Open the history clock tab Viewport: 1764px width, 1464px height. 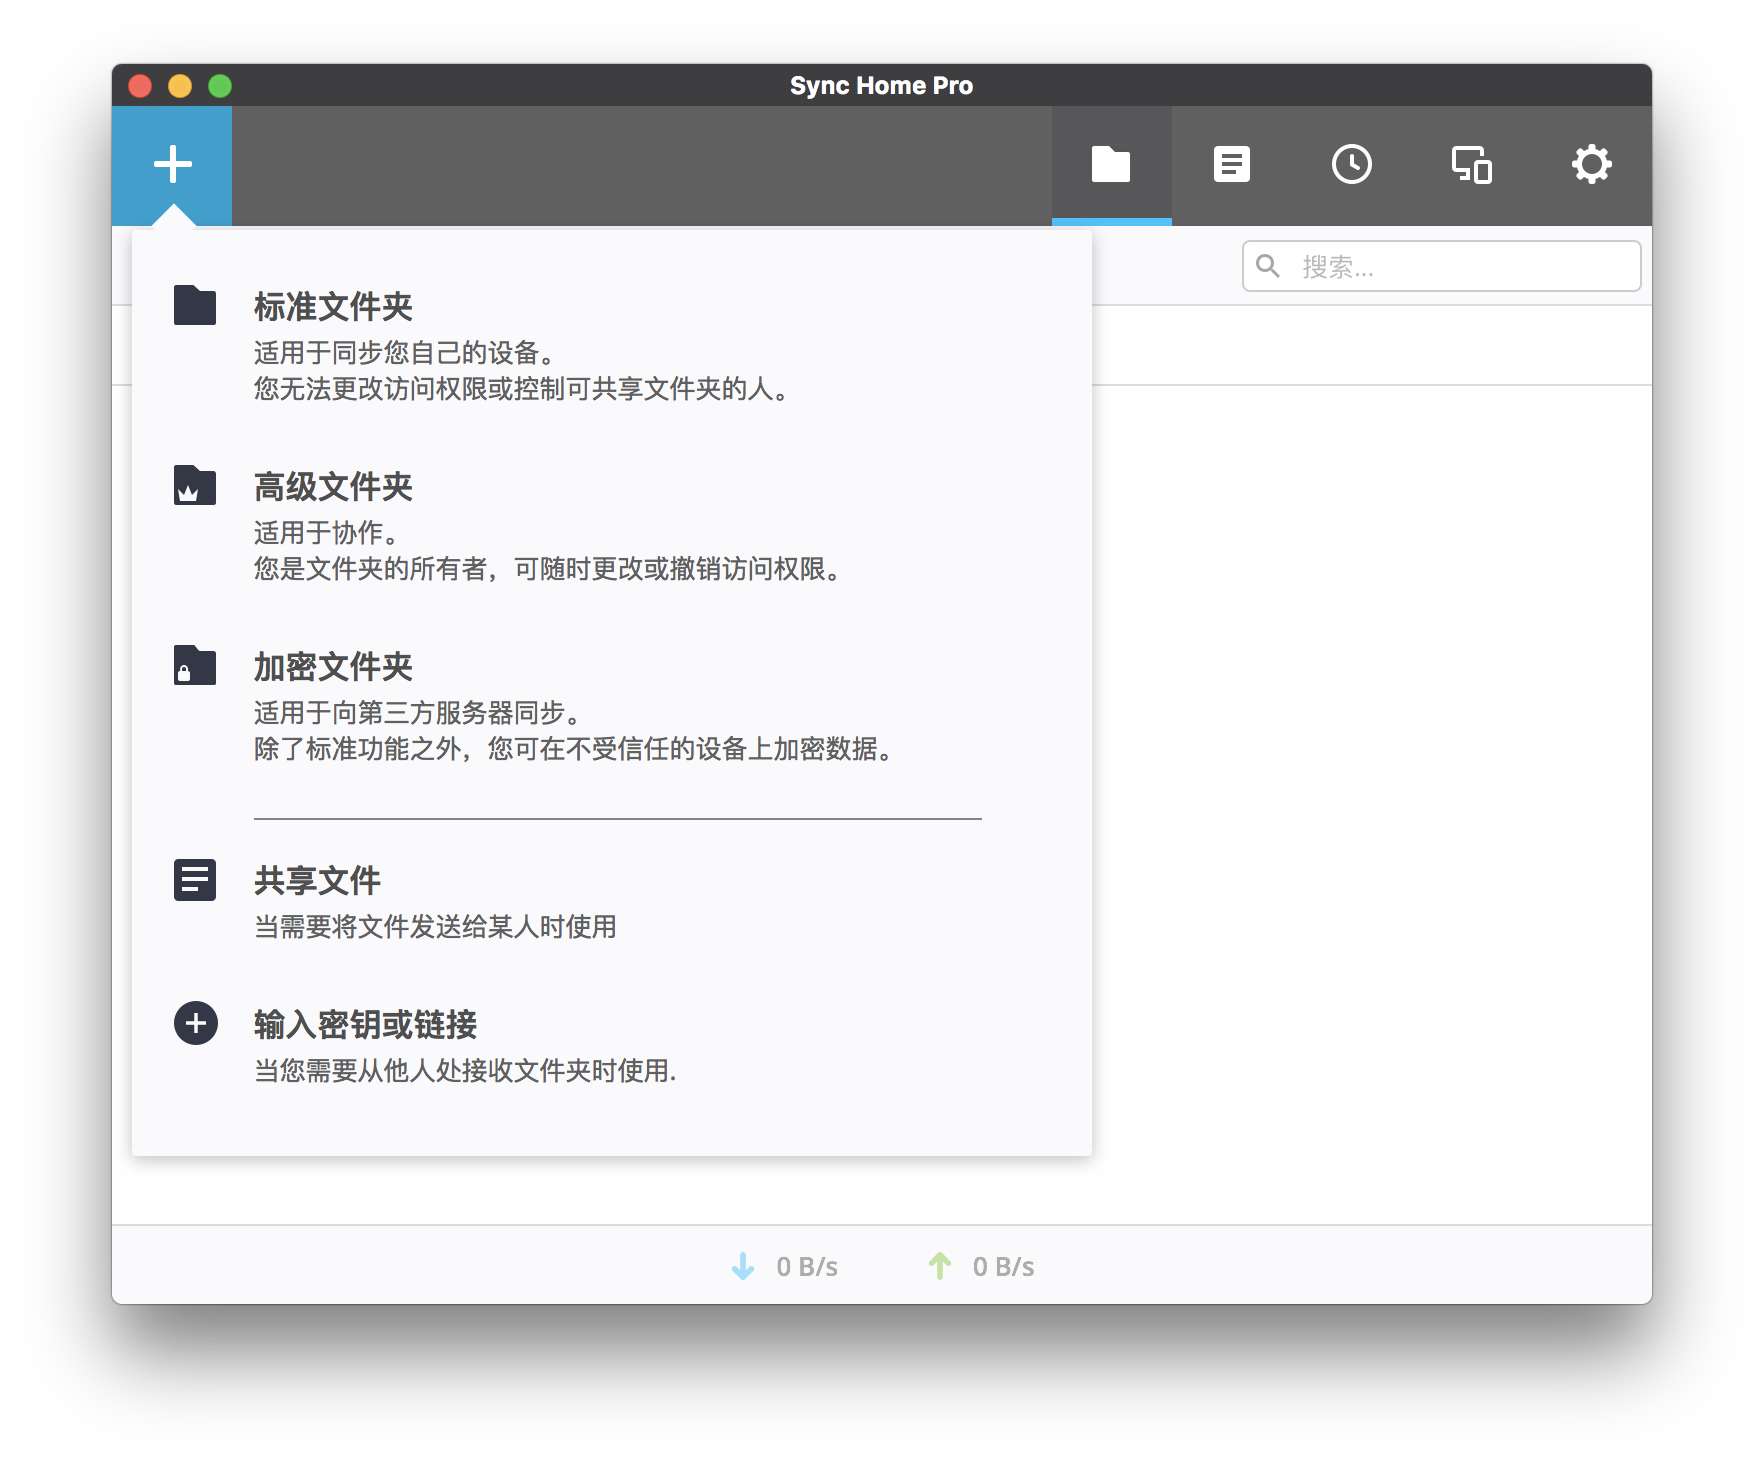[1351, 165]
